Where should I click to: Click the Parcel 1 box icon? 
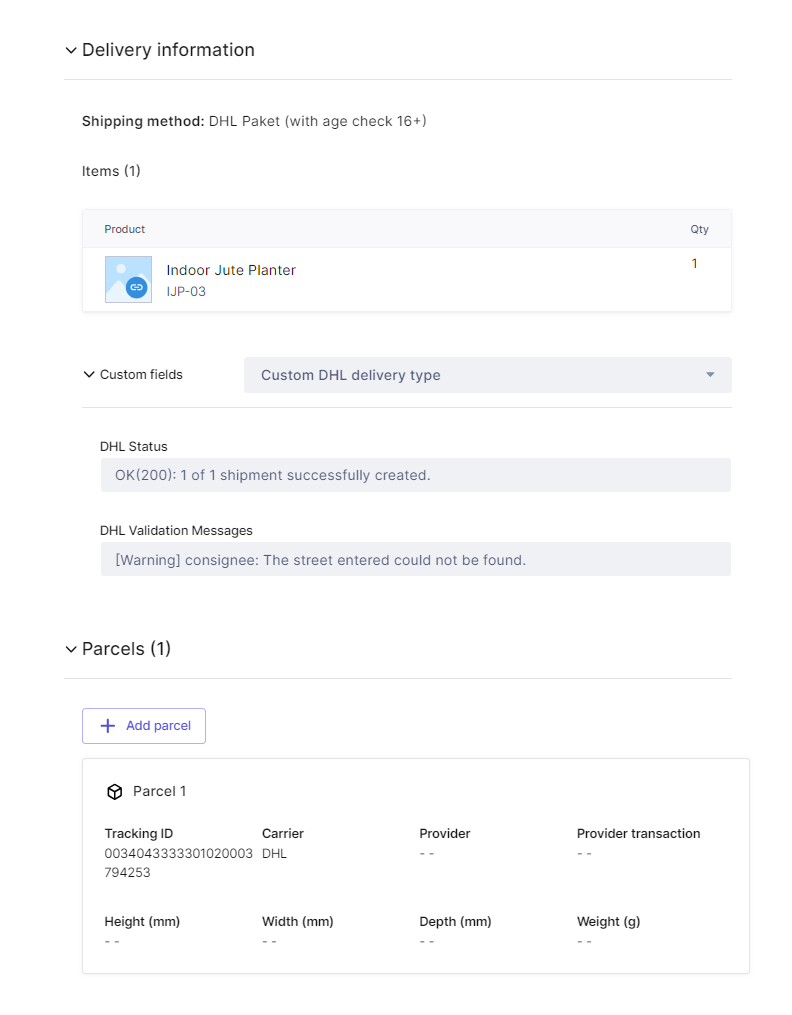coord(115,792)
